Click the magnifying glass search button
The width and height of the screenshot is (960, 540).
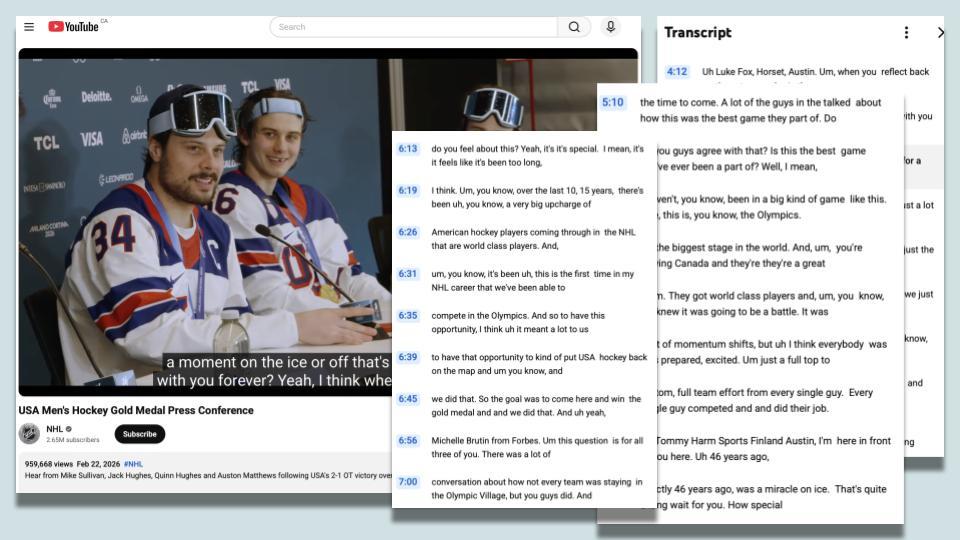coord(574,27)
